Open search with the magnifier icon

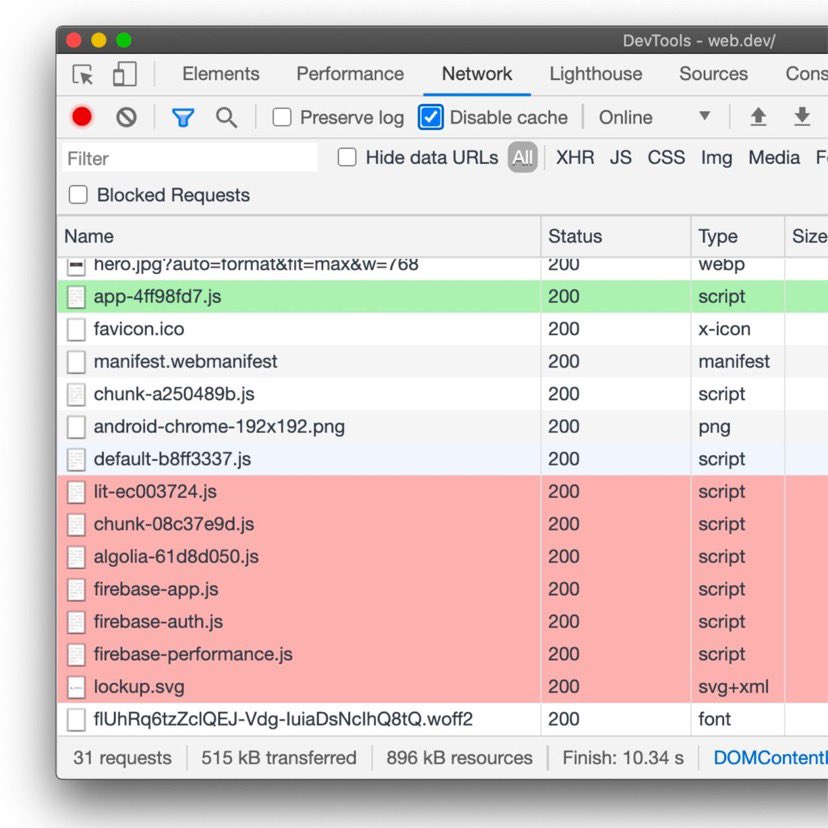(227, 117)
